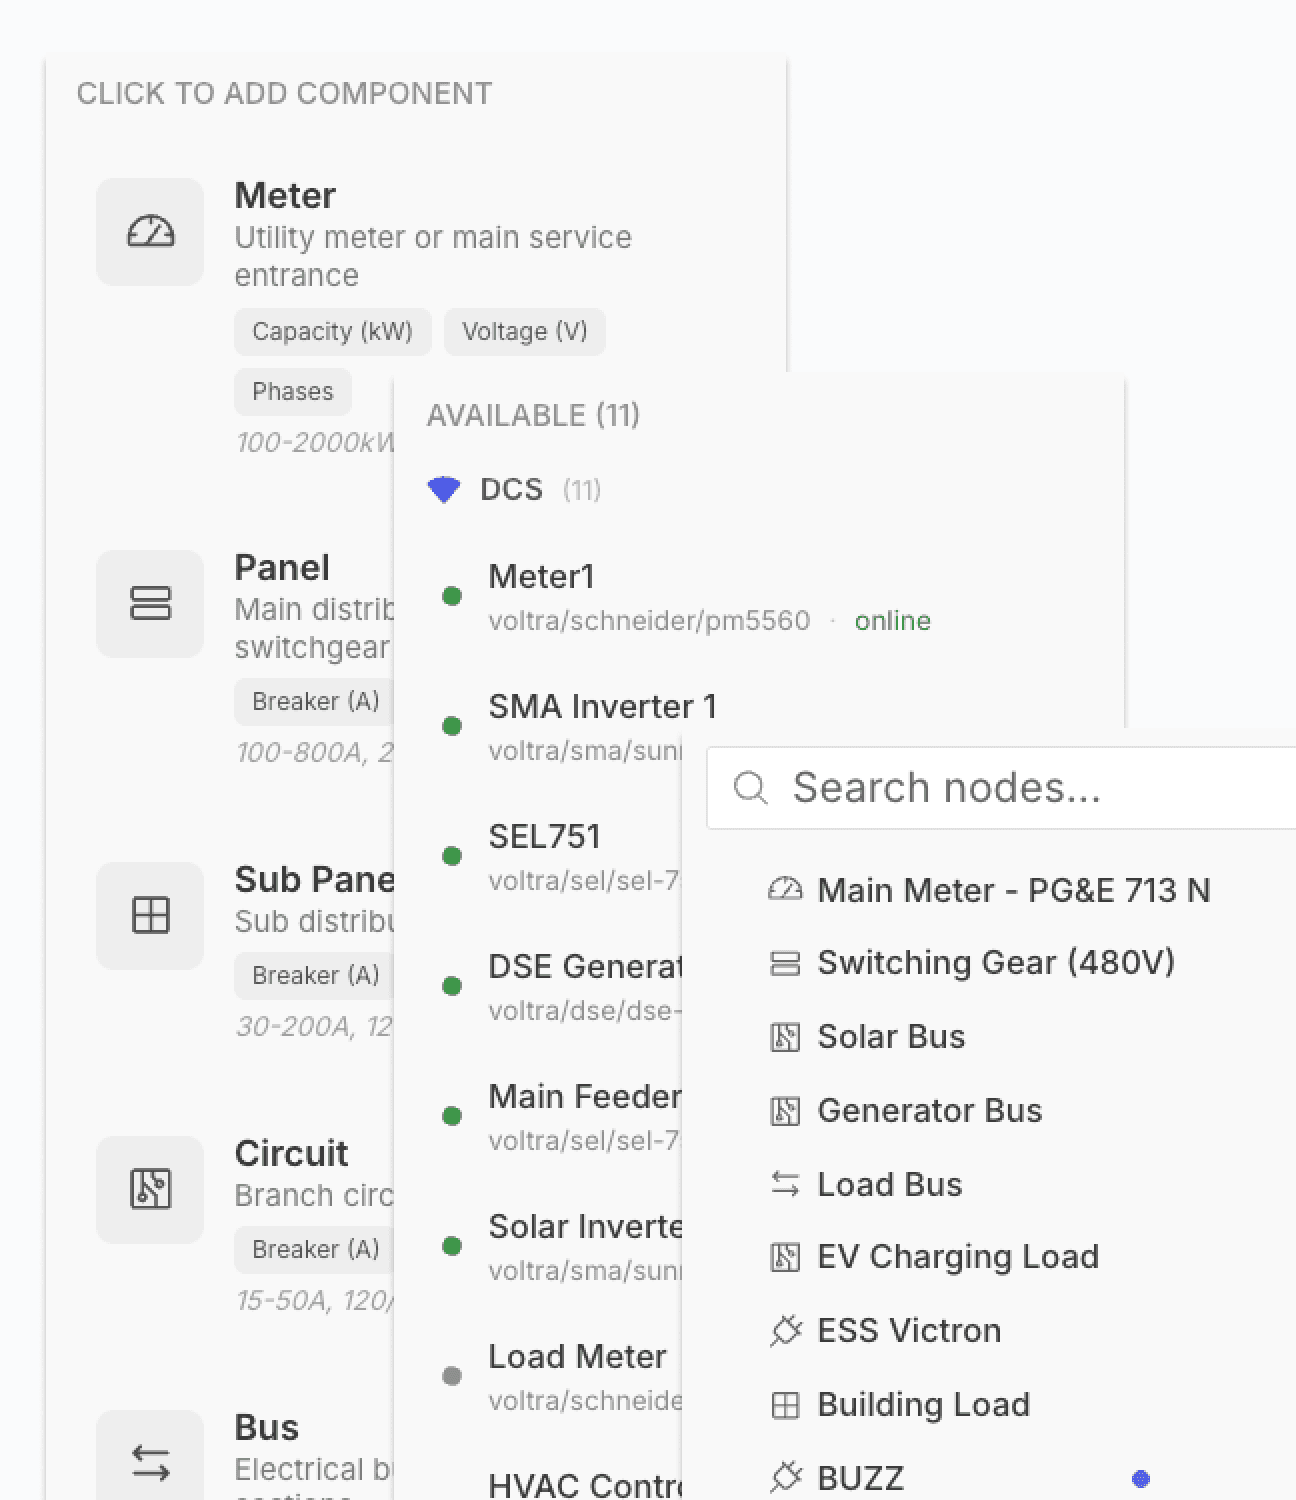The image size is (1296, 1500).
Task: Click the ESS Victron plug icon
Action: [x=786, y=1331]
